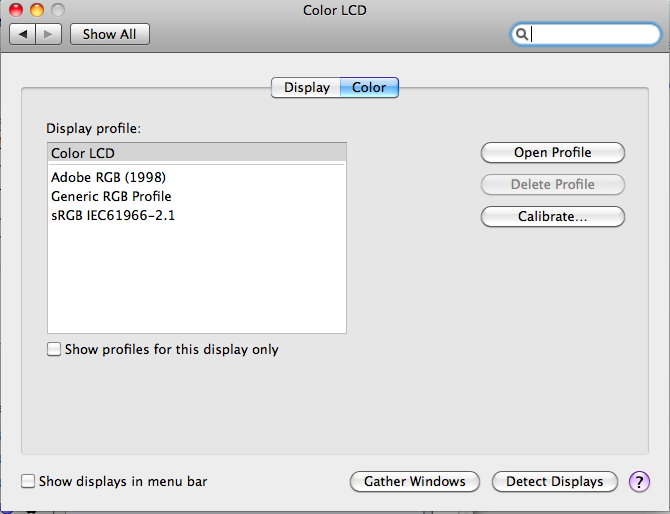Screen dimensions: 670x514
Task: Click the Detect Displays button
Action: coord(555,482)
